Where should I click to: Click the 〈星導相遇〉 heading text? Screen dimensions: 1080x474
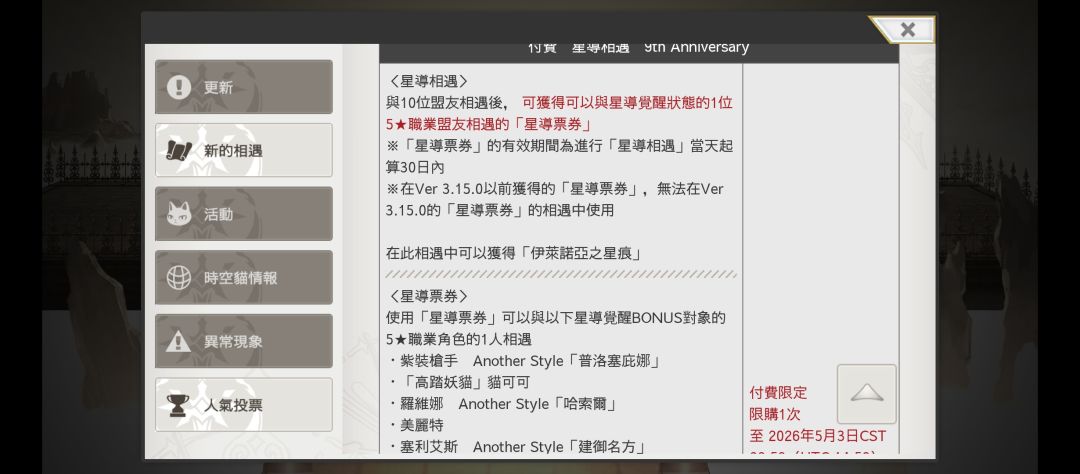click(428, 81)
